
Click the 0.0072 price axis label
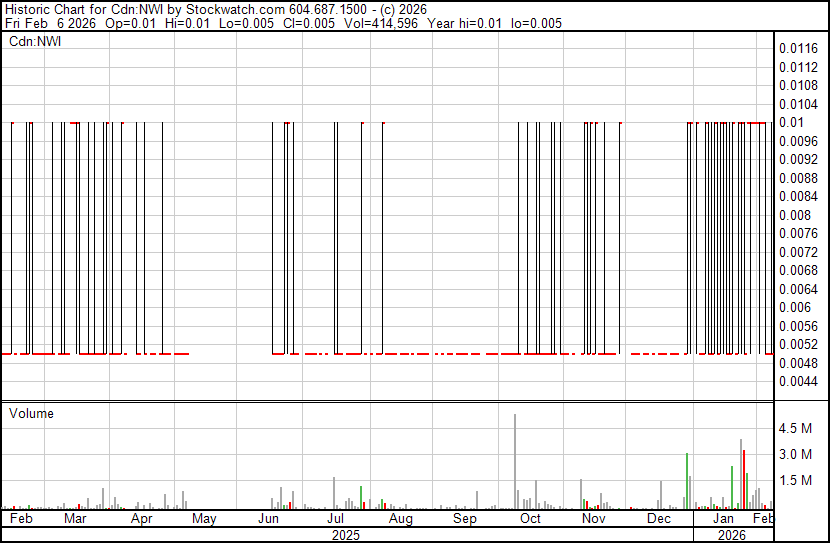[x=798, y=252]
